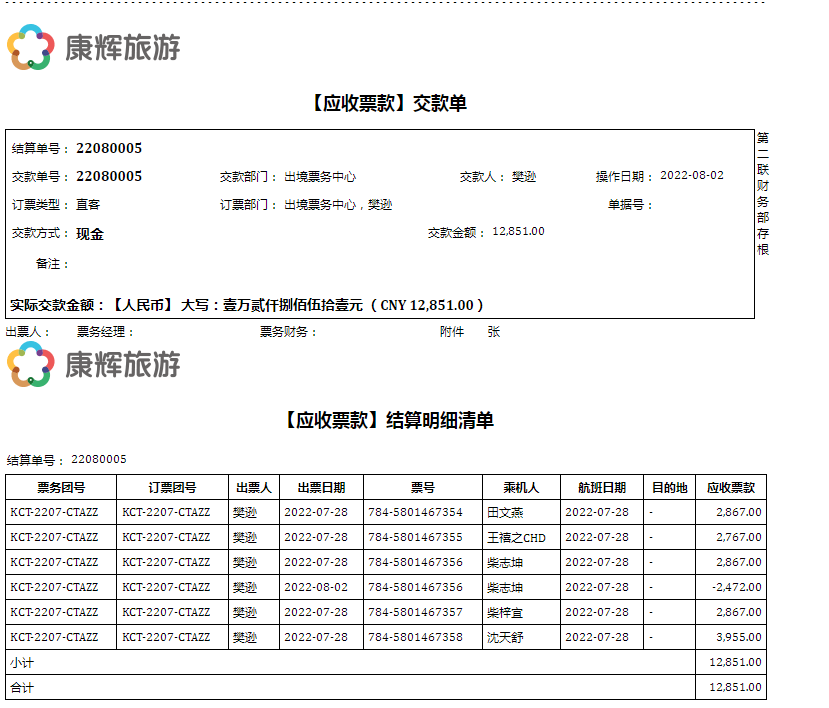Click the 康辉旅游 logo at page top
The height and width of the screenshot is (708, 829).
[93, 47]
